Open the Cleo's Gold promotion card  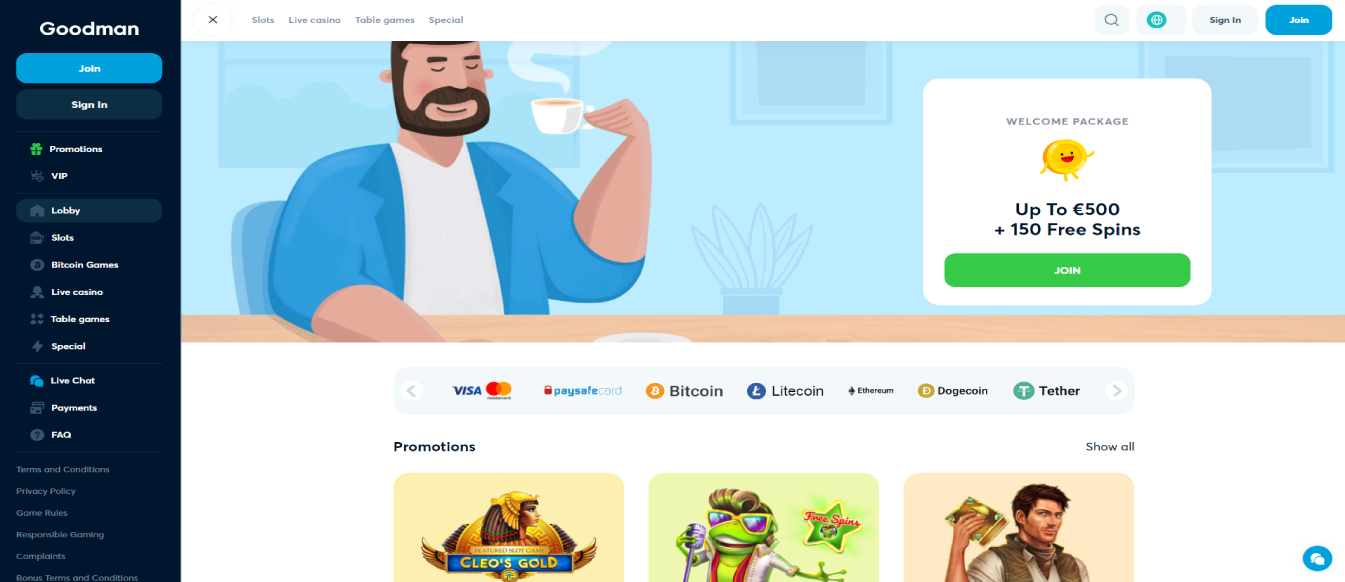508,528
